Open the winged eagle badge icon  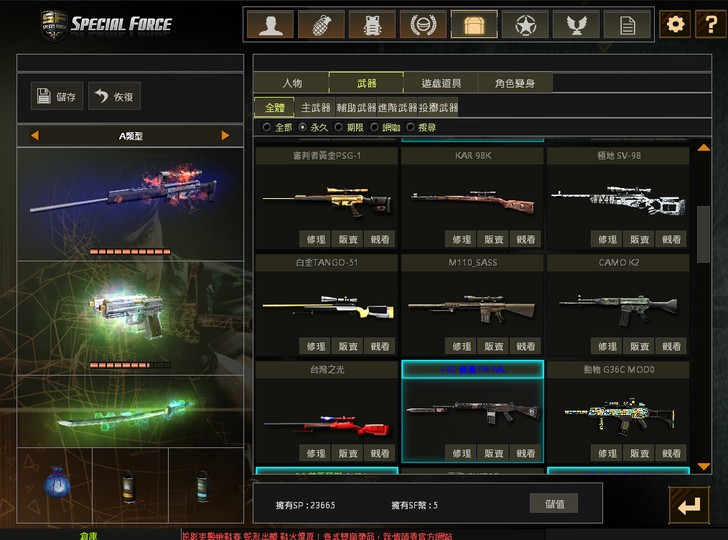(x=576, y=25)
